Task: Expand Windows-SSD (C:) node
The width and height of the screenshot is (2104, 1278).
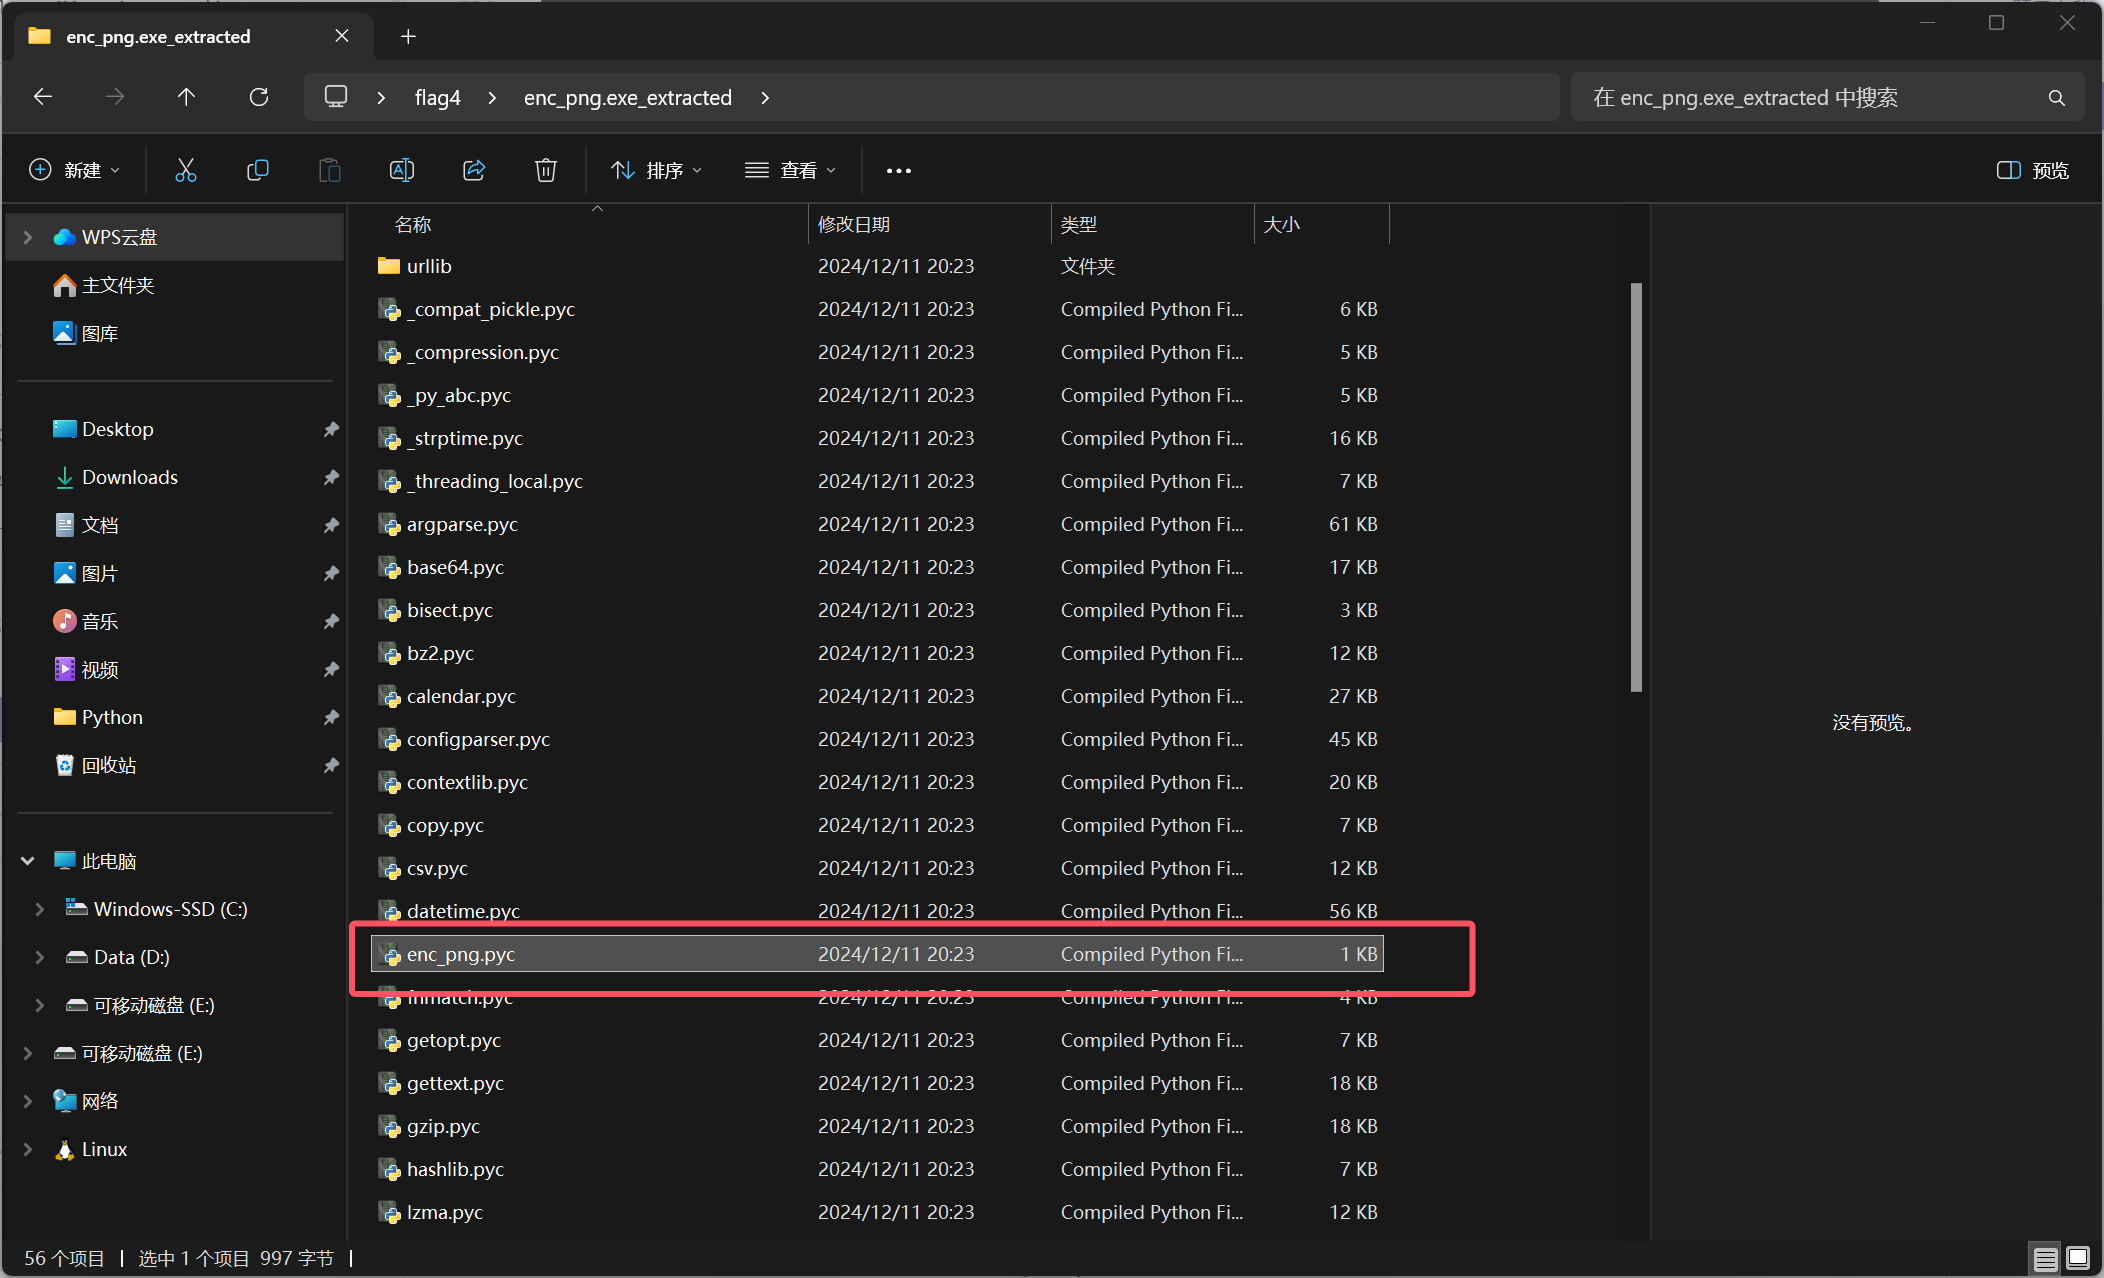Action: 40,909
